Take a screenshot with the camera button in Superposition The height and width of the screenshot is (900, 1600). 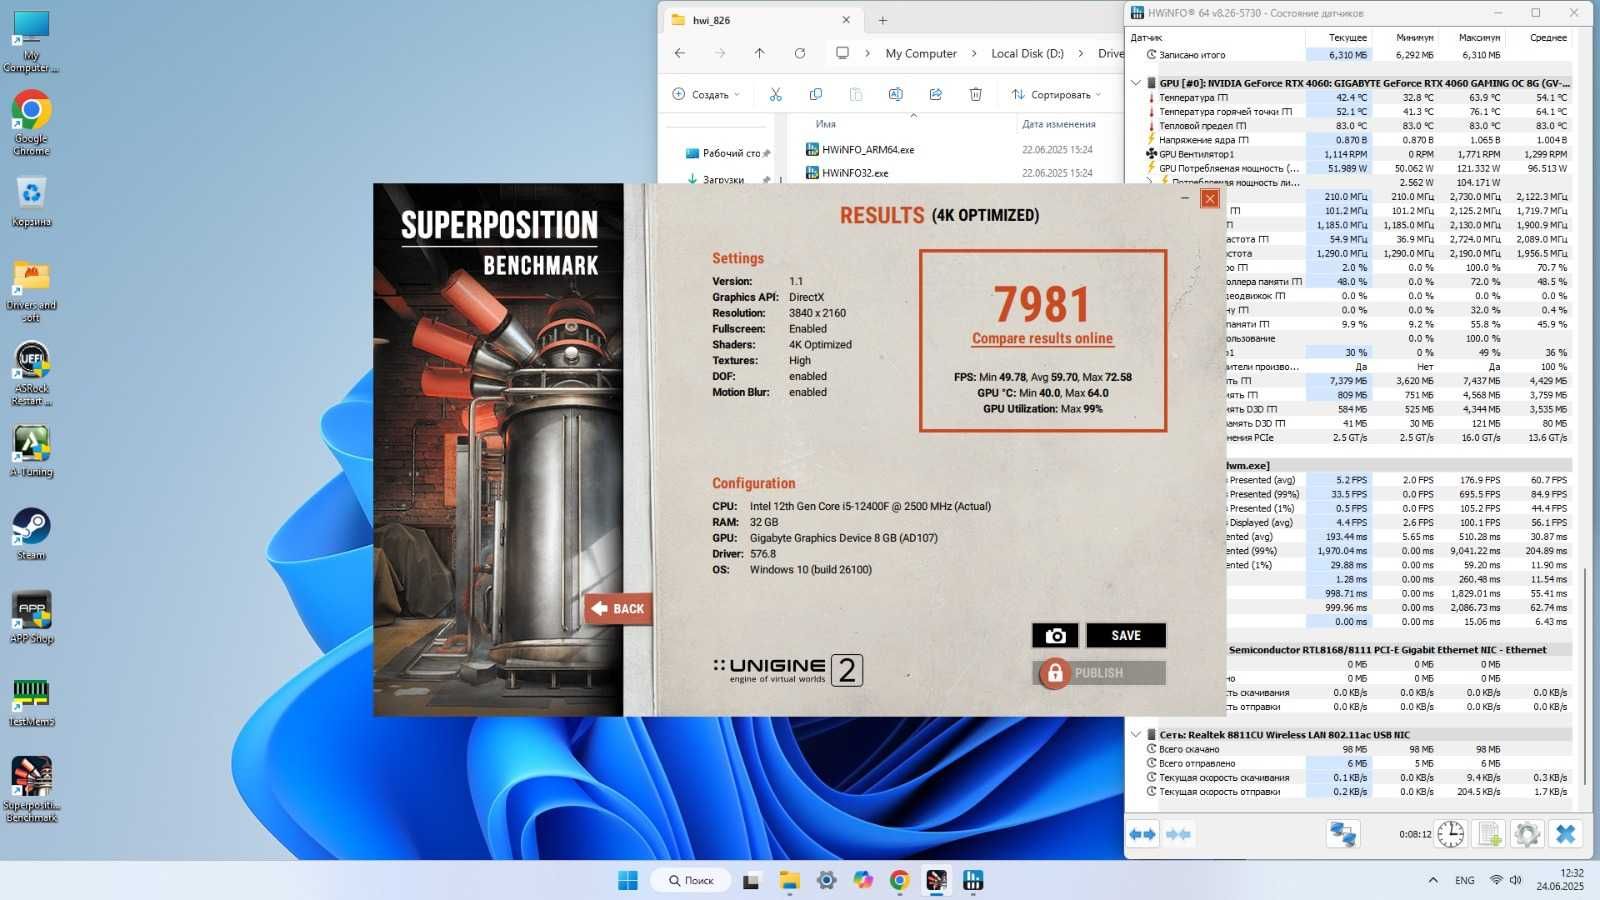point(1055,636)
